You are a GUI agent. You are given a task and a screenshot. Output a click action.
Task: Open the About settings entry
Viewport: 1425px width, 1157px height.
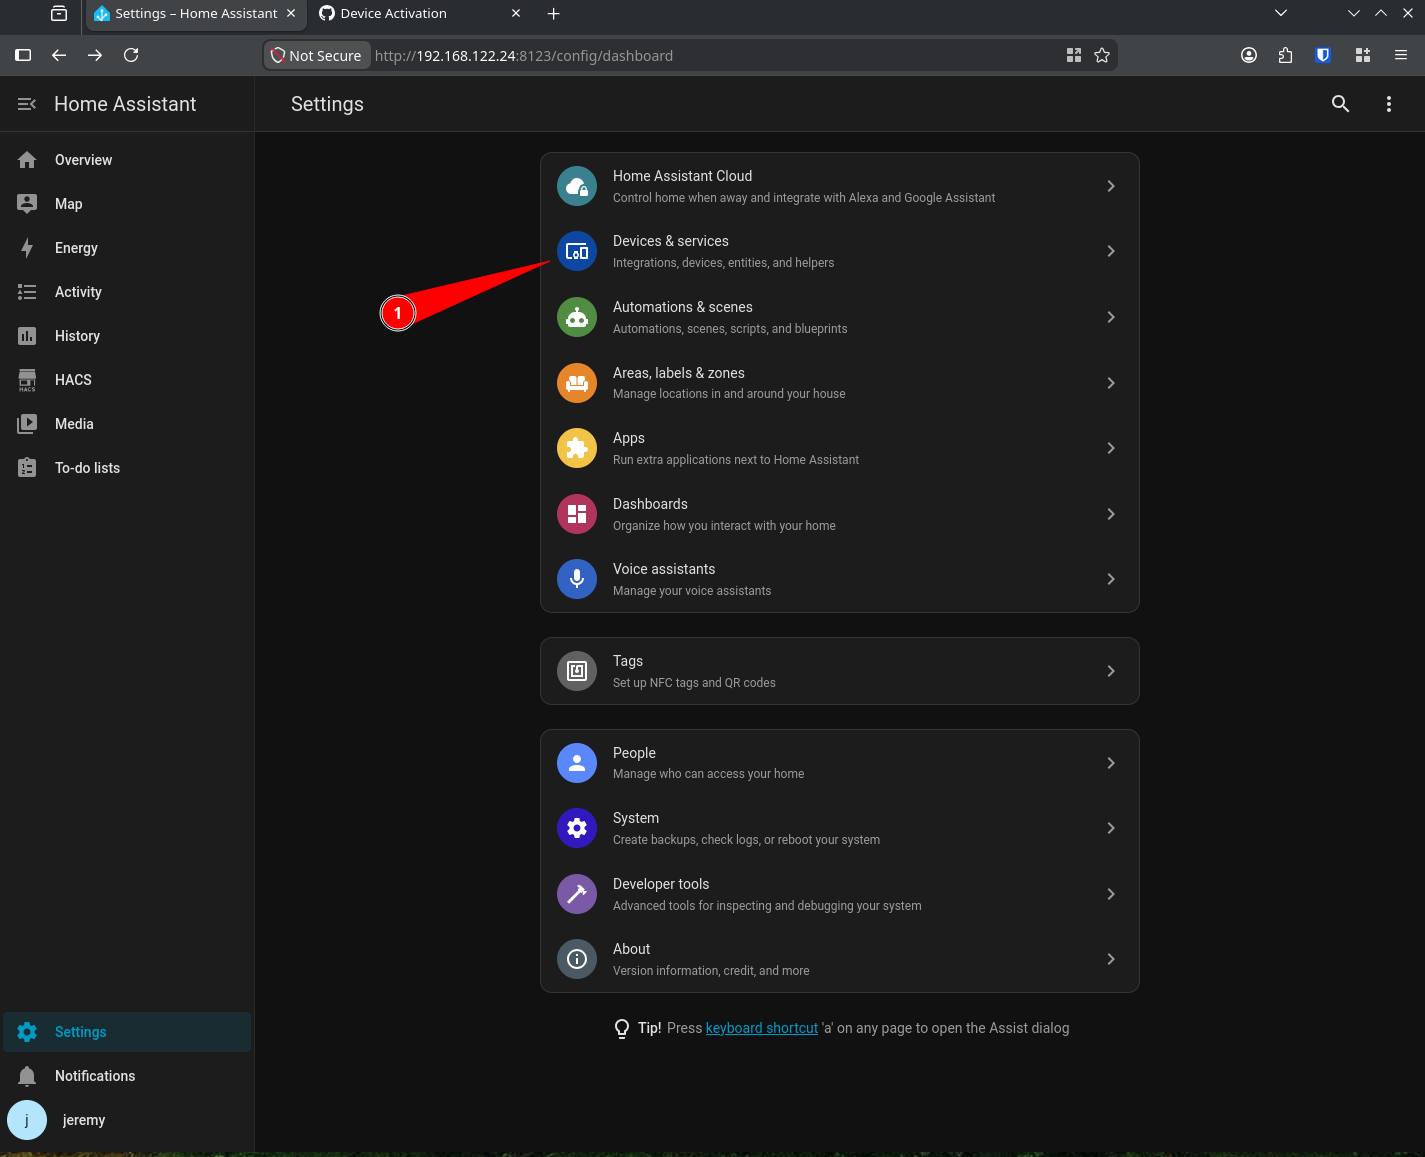840,959
